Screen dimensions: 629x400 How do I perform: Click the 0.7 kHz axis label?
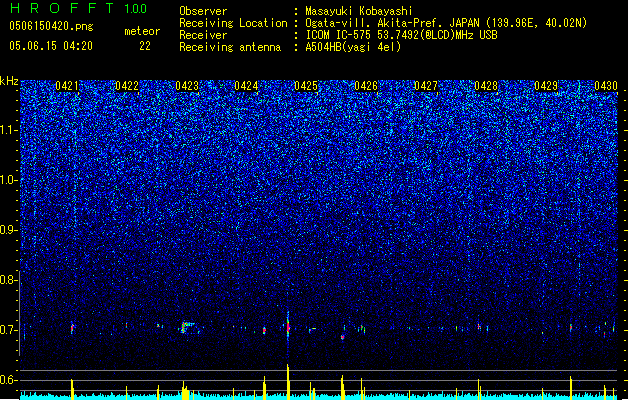[x=9, y=330]
